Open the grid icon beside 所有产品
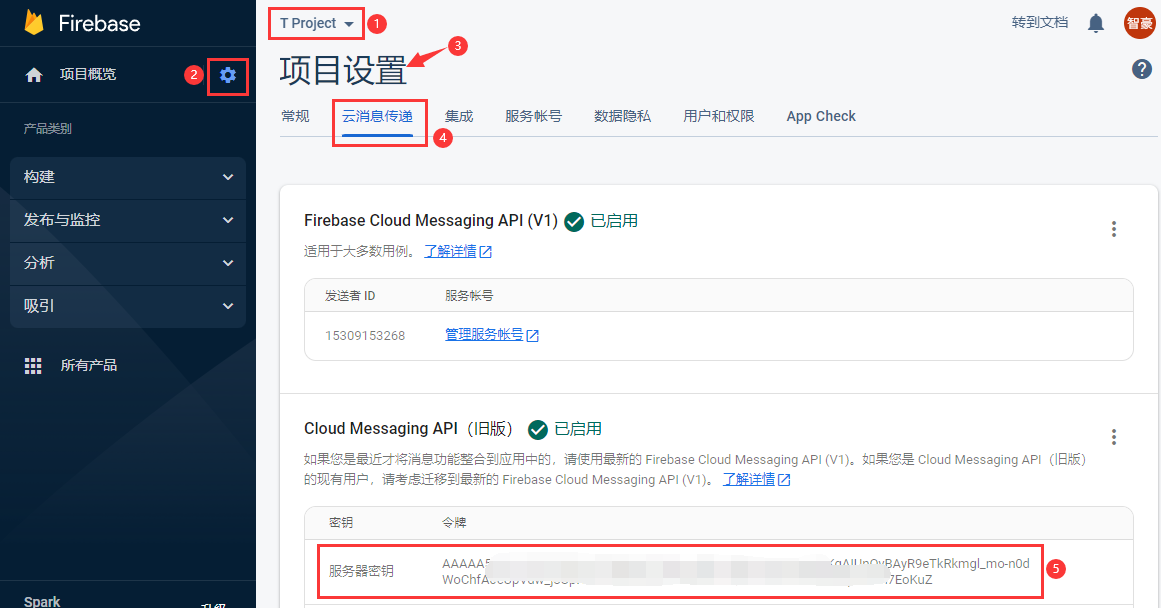The image size is (1161, 608). tap(33, 366)
